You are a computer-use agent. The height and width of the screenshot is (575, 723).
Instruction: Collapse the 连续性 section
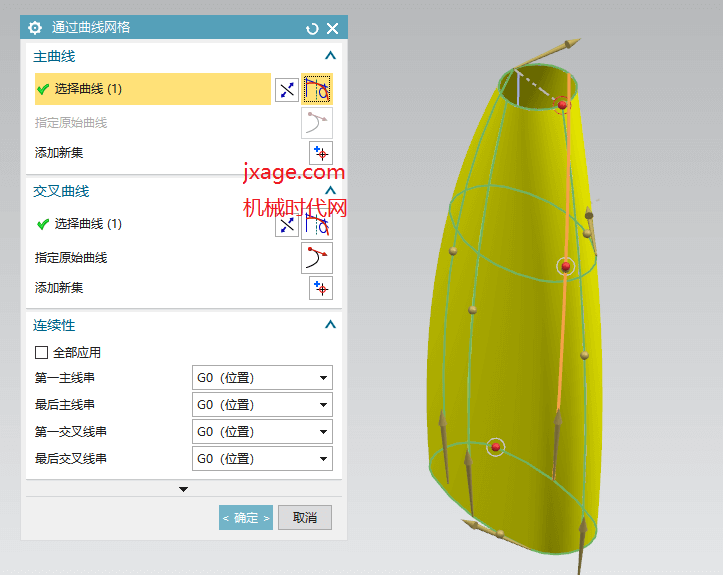pos(330,325)
